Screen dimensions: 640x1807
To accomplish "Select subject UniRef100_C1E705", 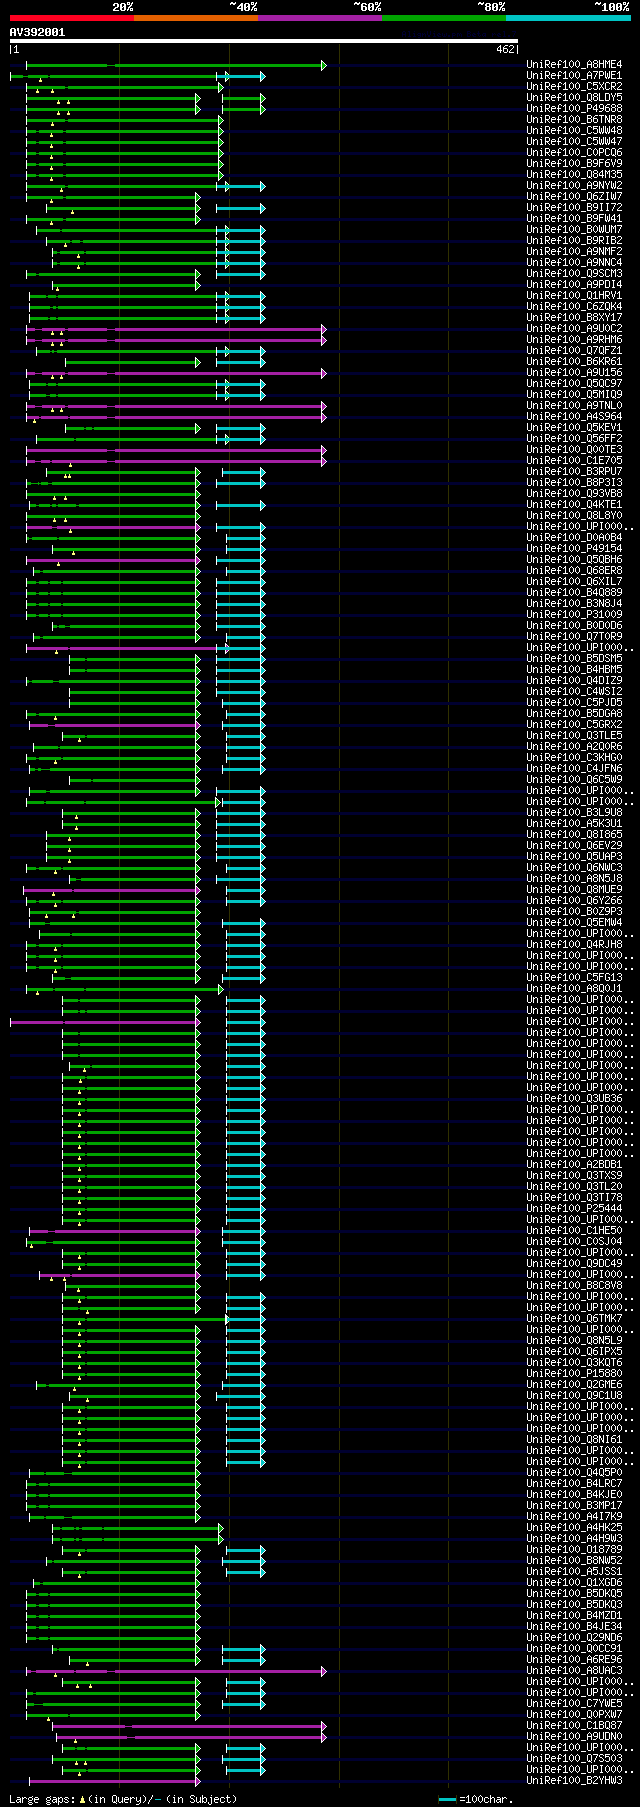I will click(574, 461).
